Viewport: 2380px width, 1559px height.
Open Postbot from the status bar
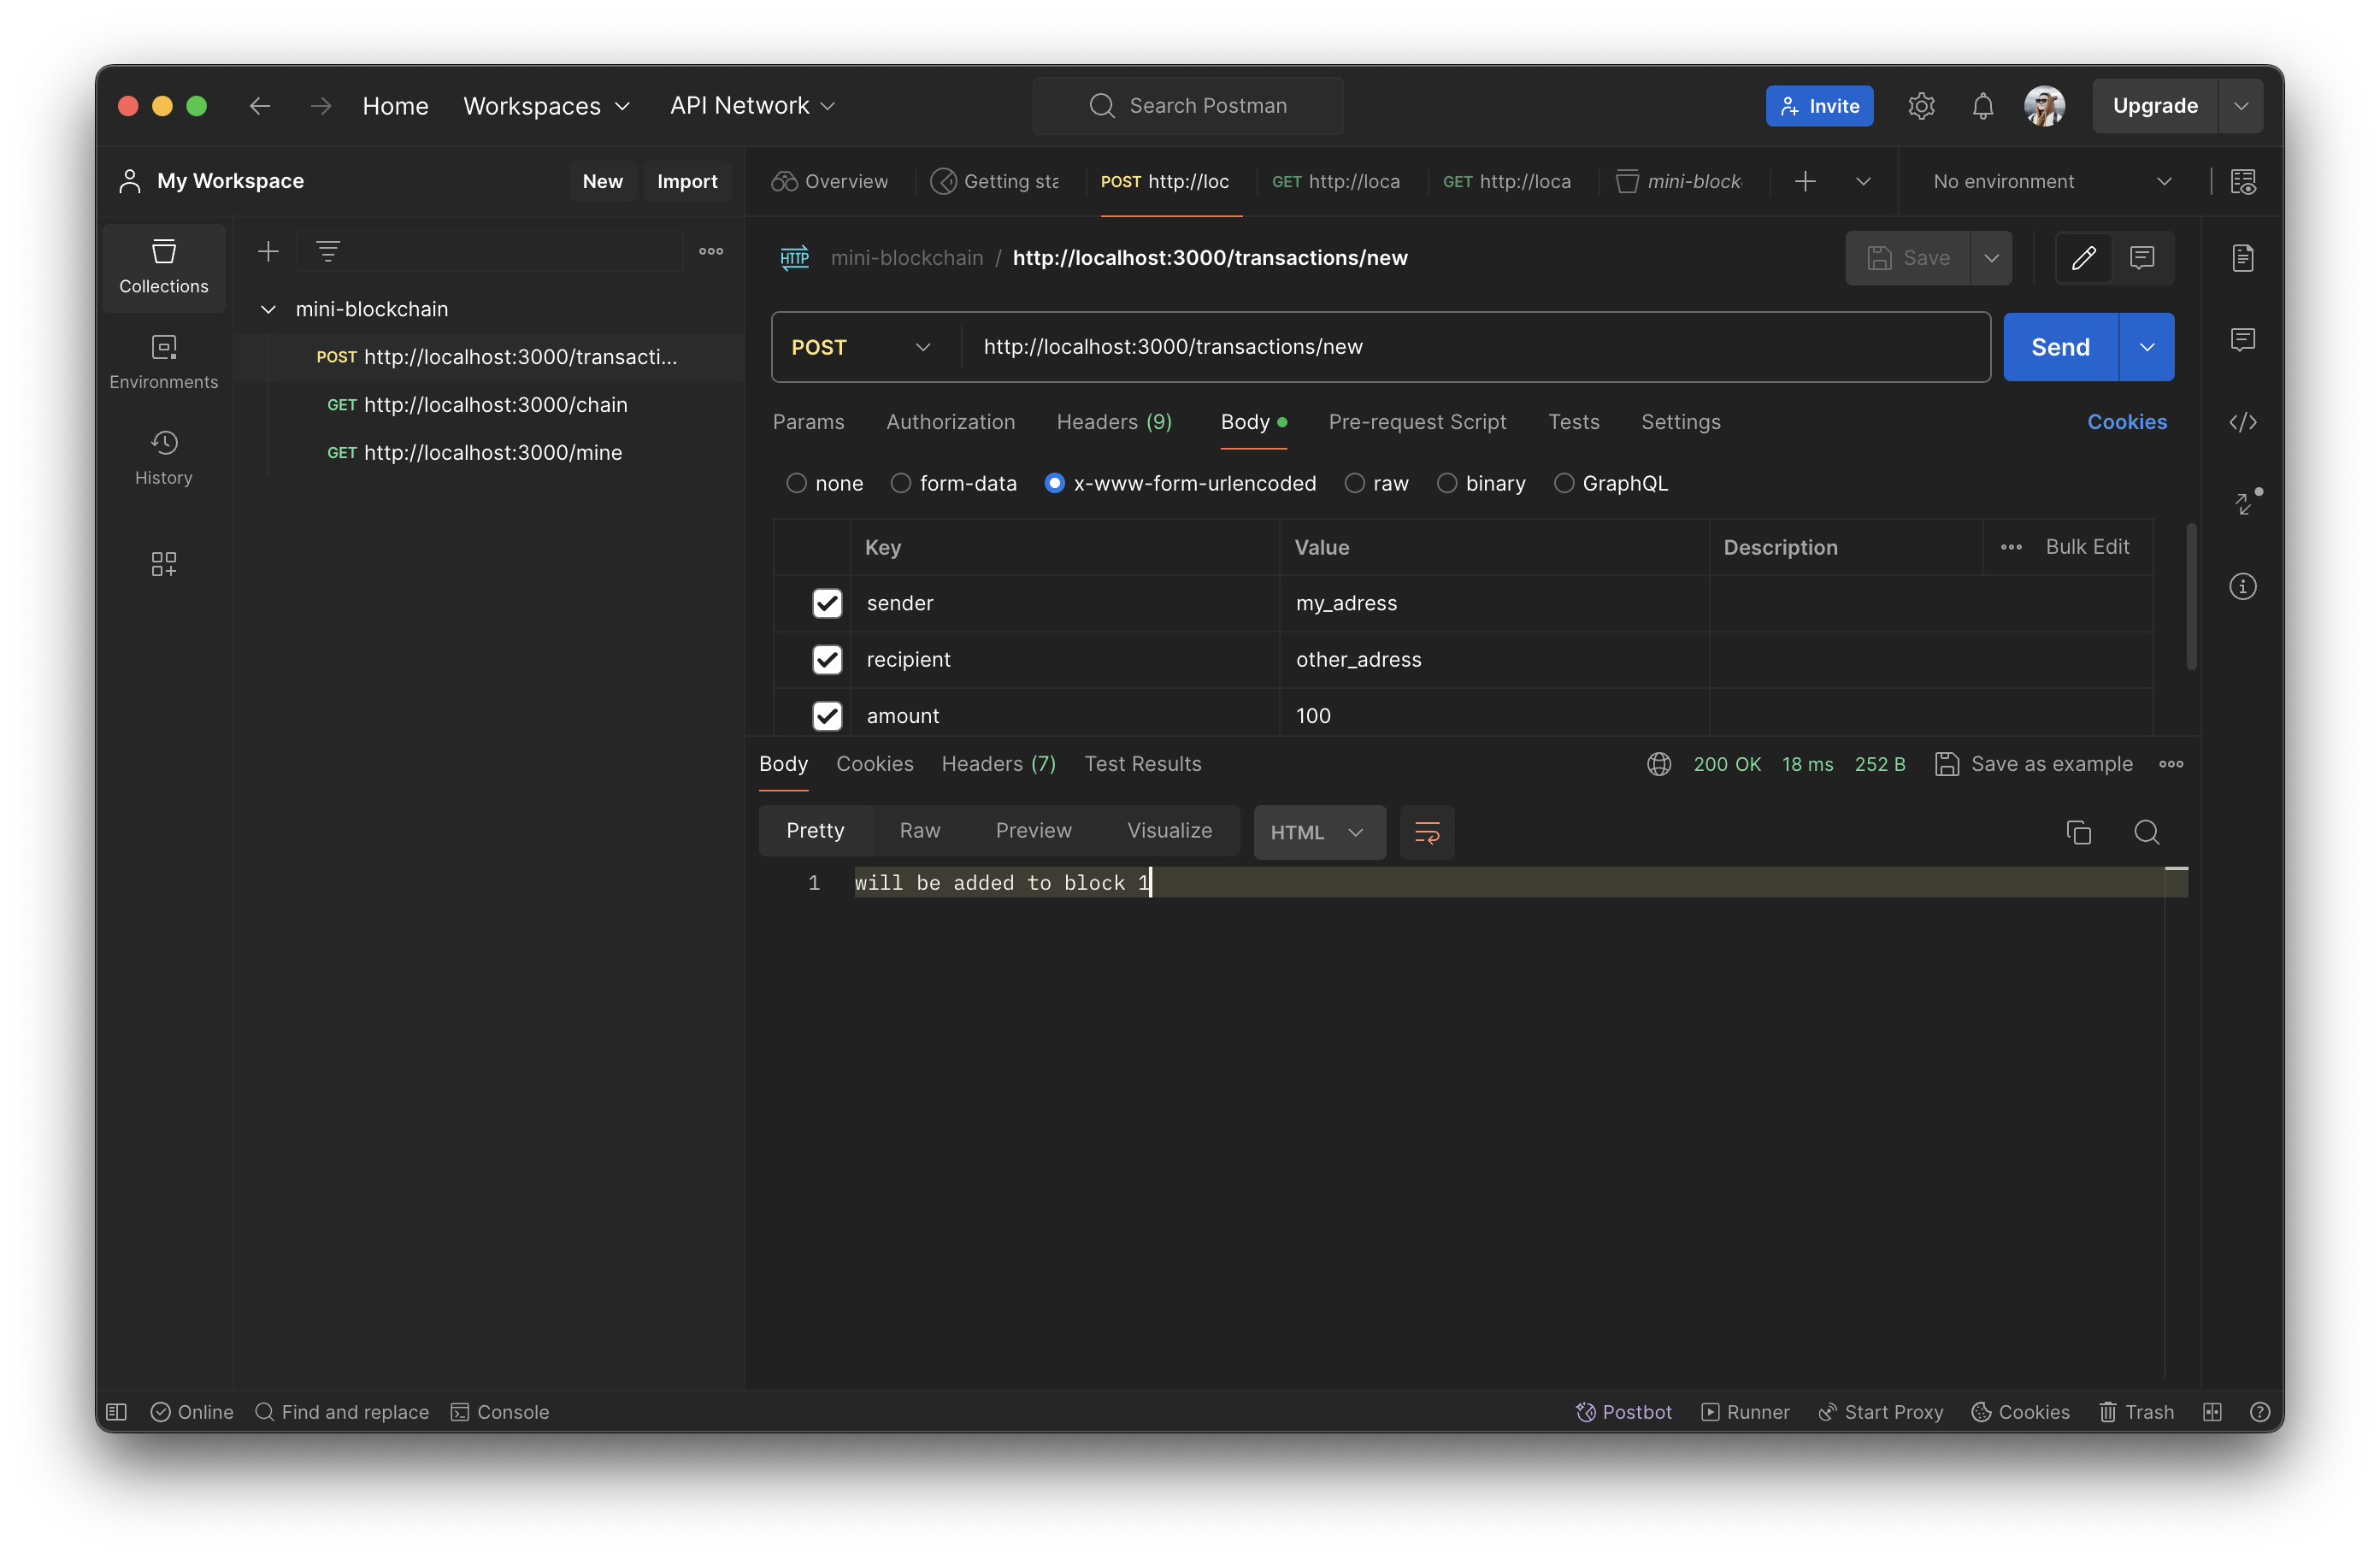click(x=1624, y=1411)
